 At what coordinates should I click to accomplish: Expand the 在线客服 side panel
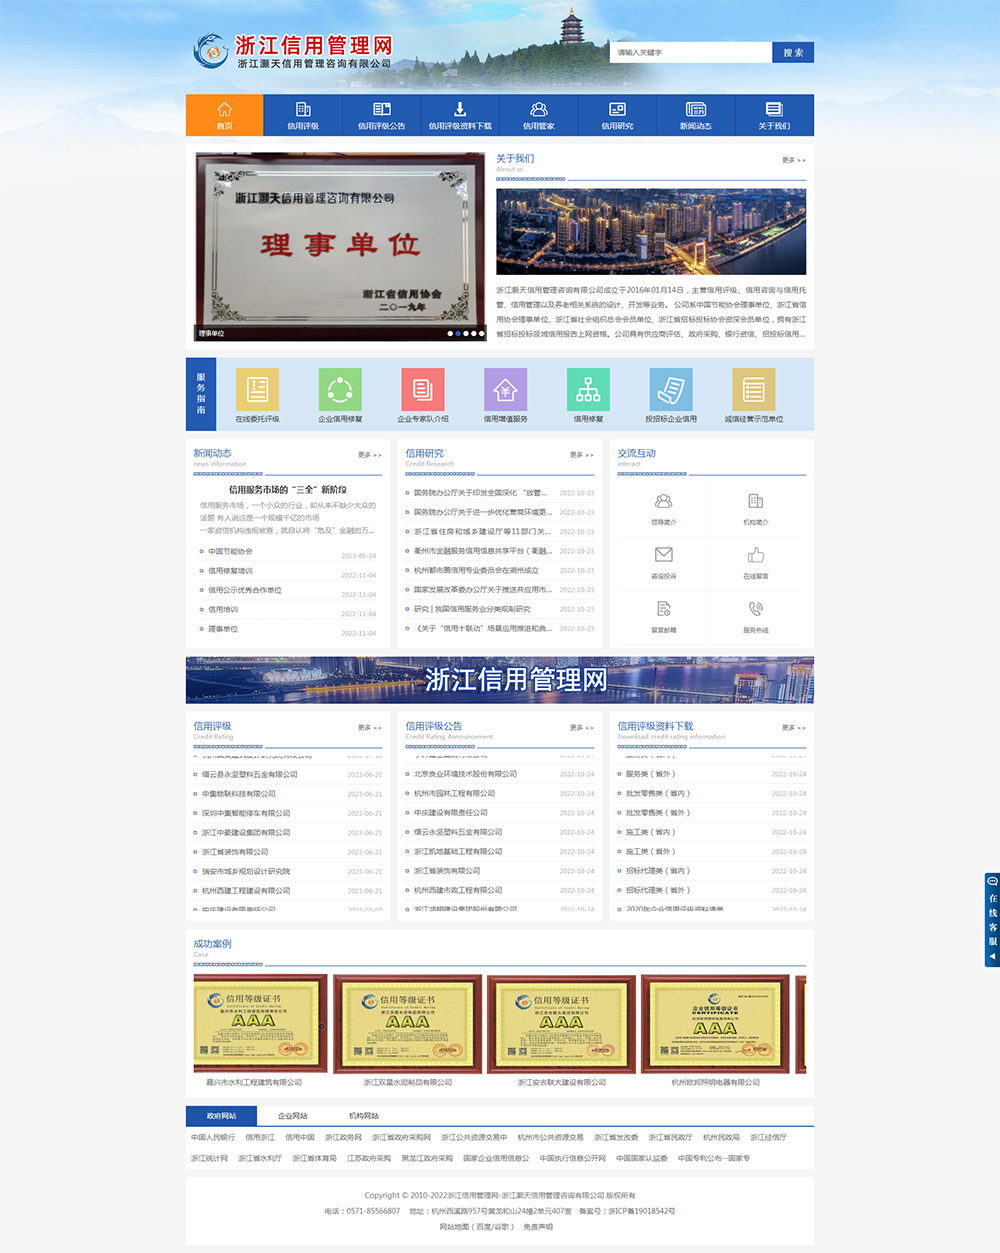[992, 920]
